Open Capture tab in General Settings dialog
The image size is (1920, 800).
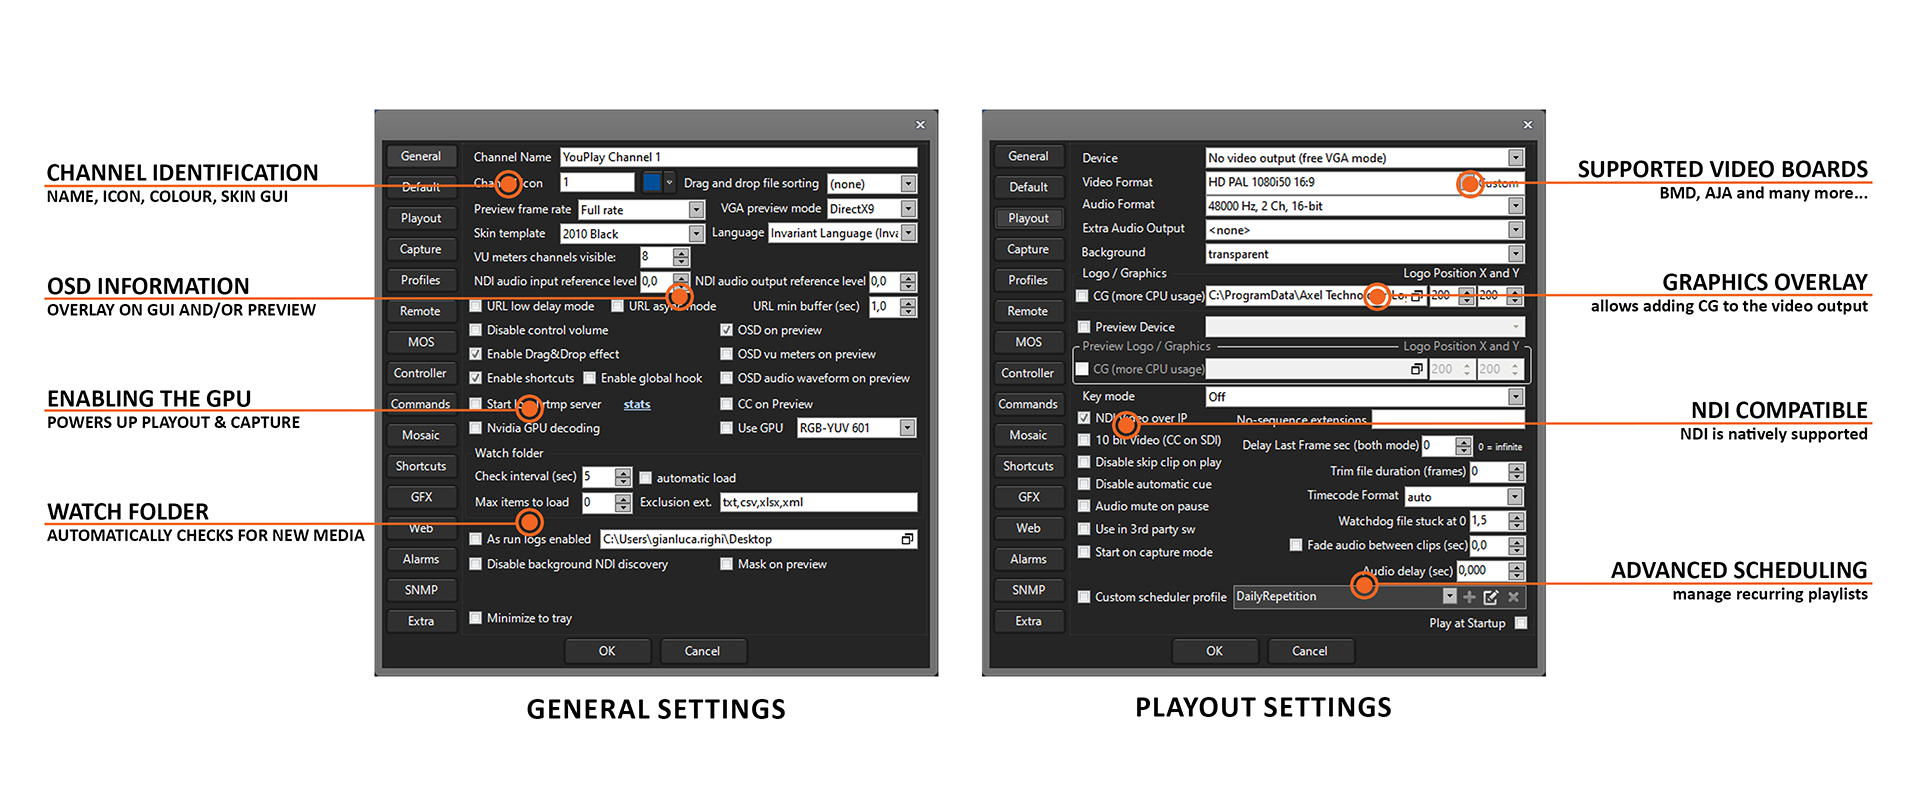pos(420,249)
